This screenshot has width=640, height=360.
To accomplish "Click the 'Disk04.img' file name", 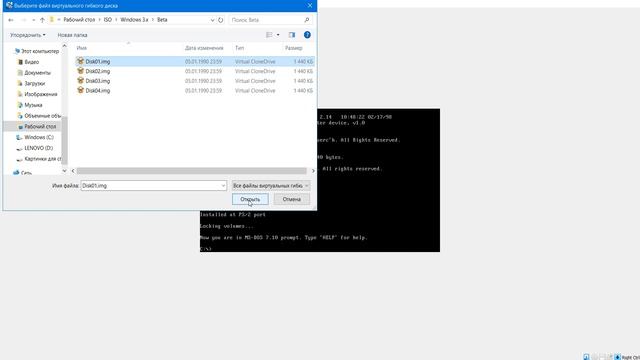I will (x=98, y=91).
